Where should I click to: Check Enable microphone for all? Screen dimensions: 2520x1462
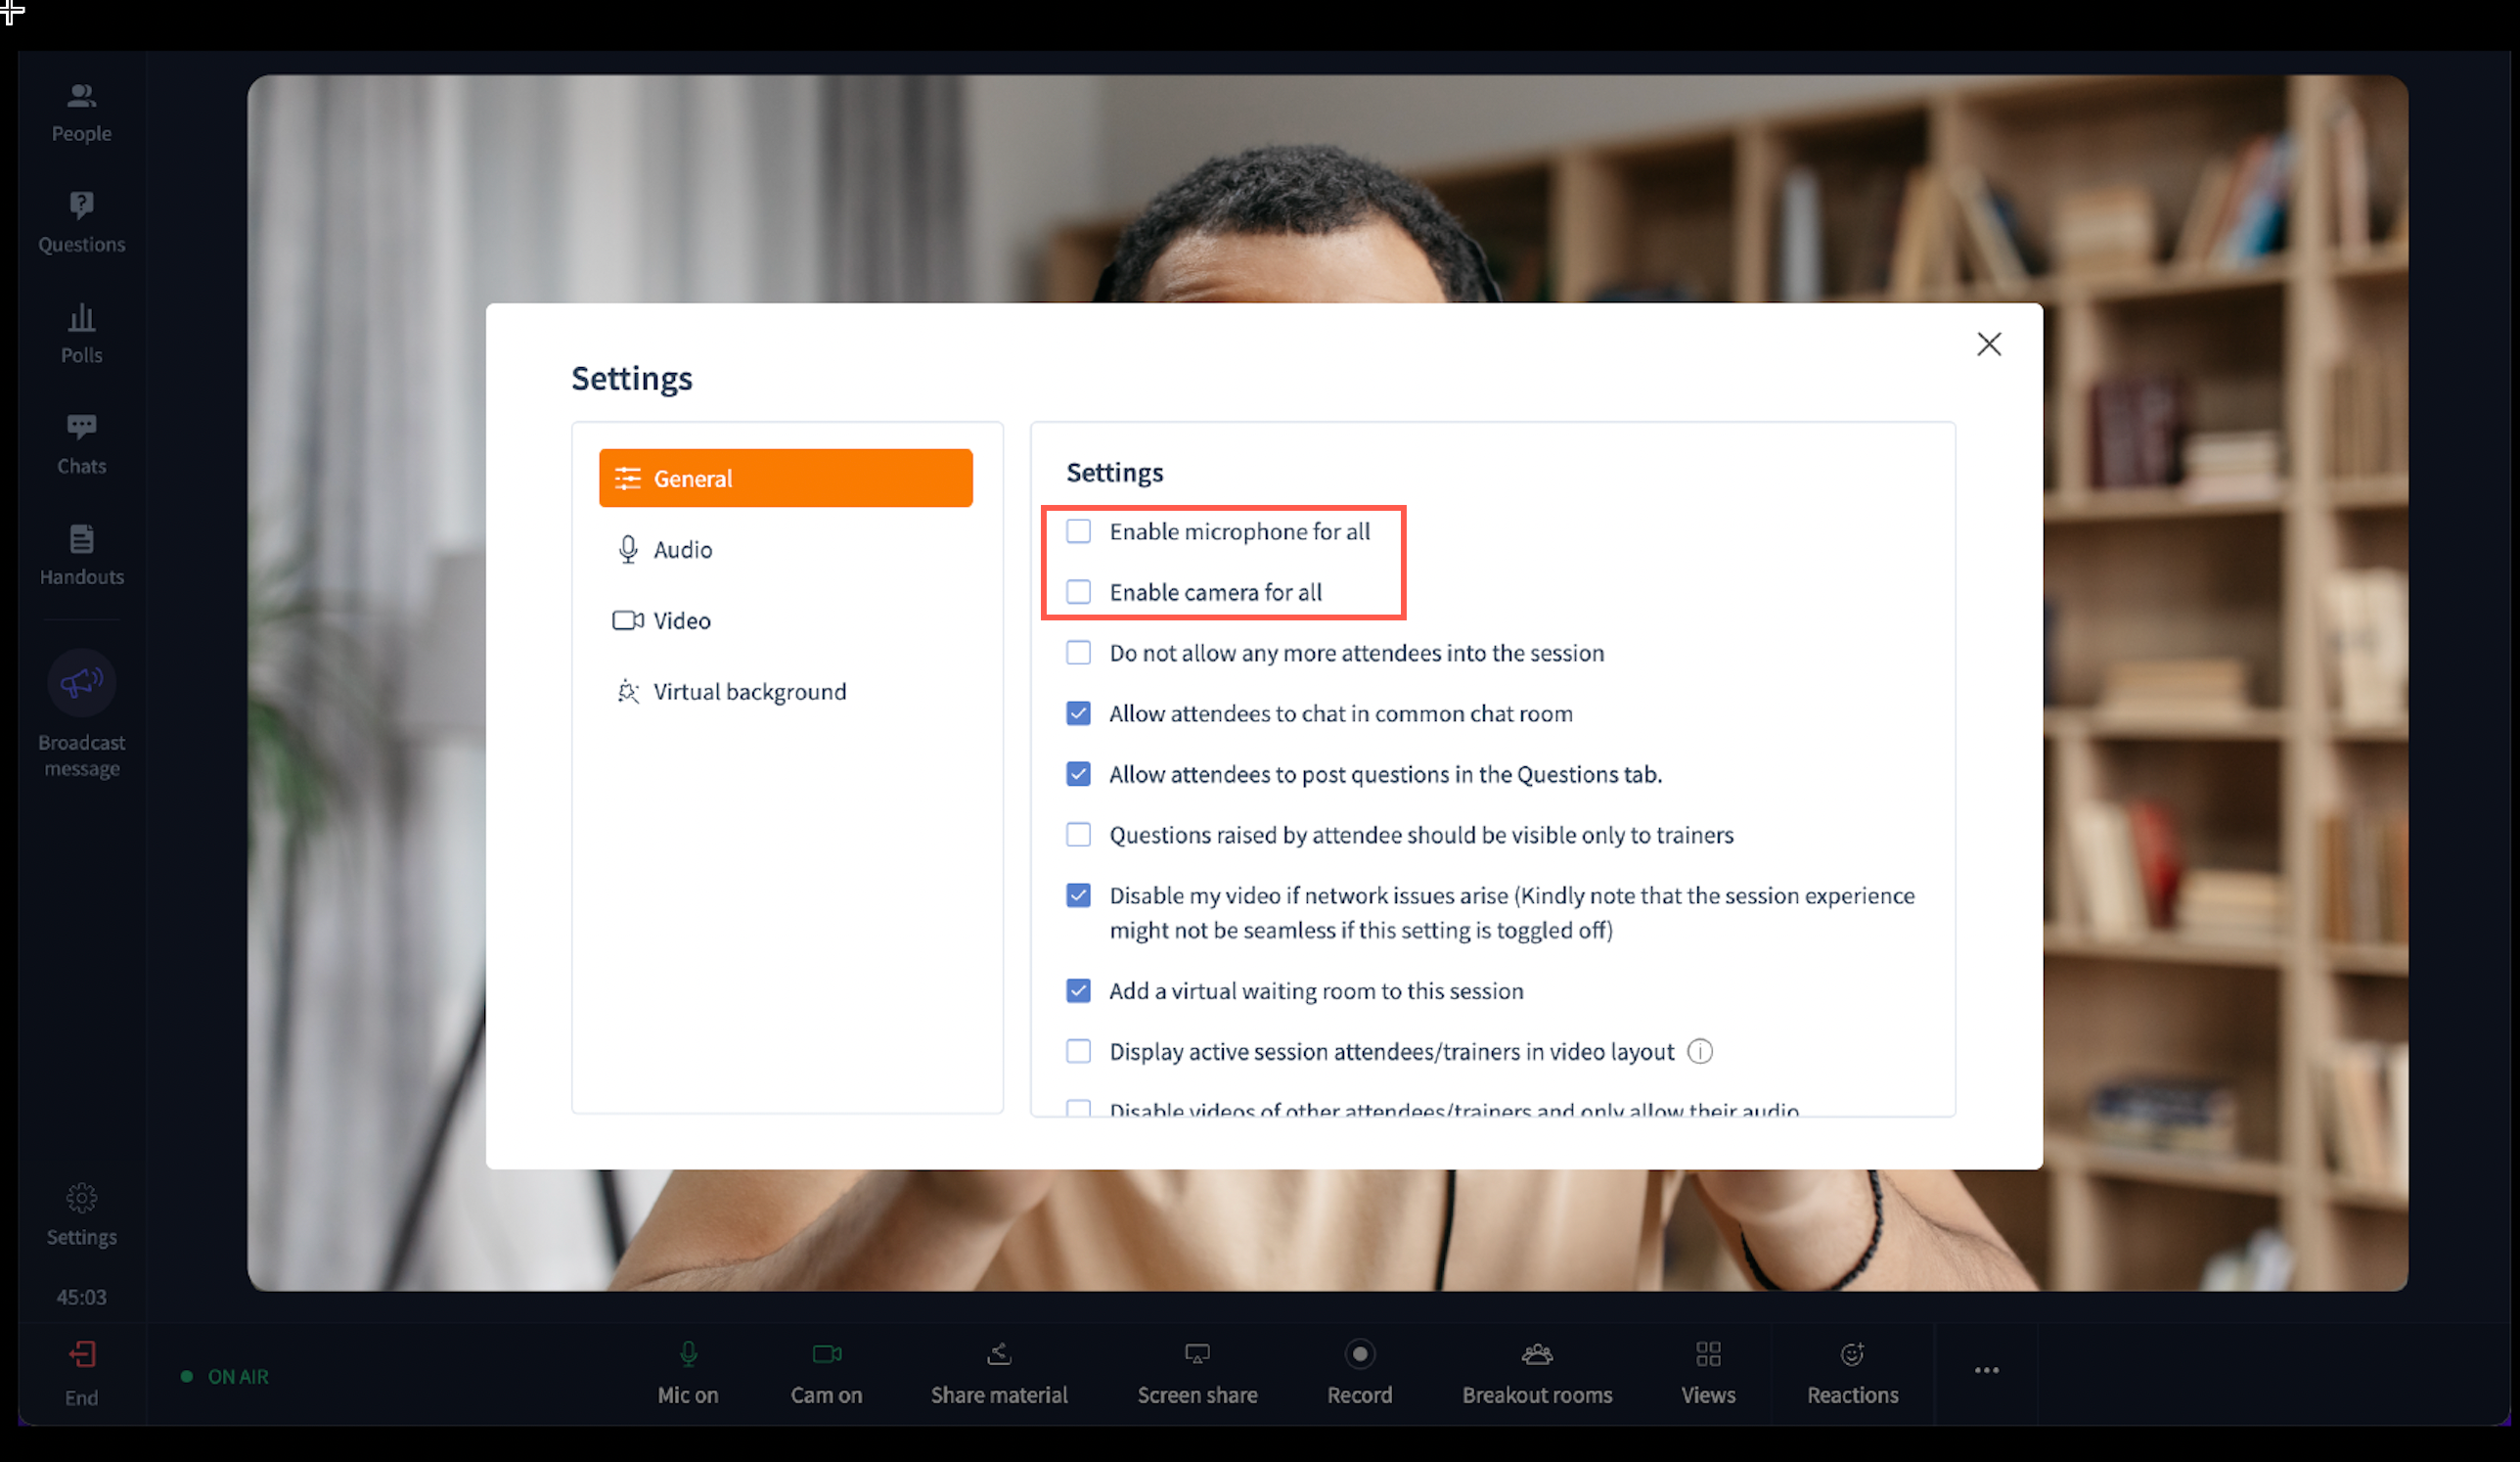1078,531
